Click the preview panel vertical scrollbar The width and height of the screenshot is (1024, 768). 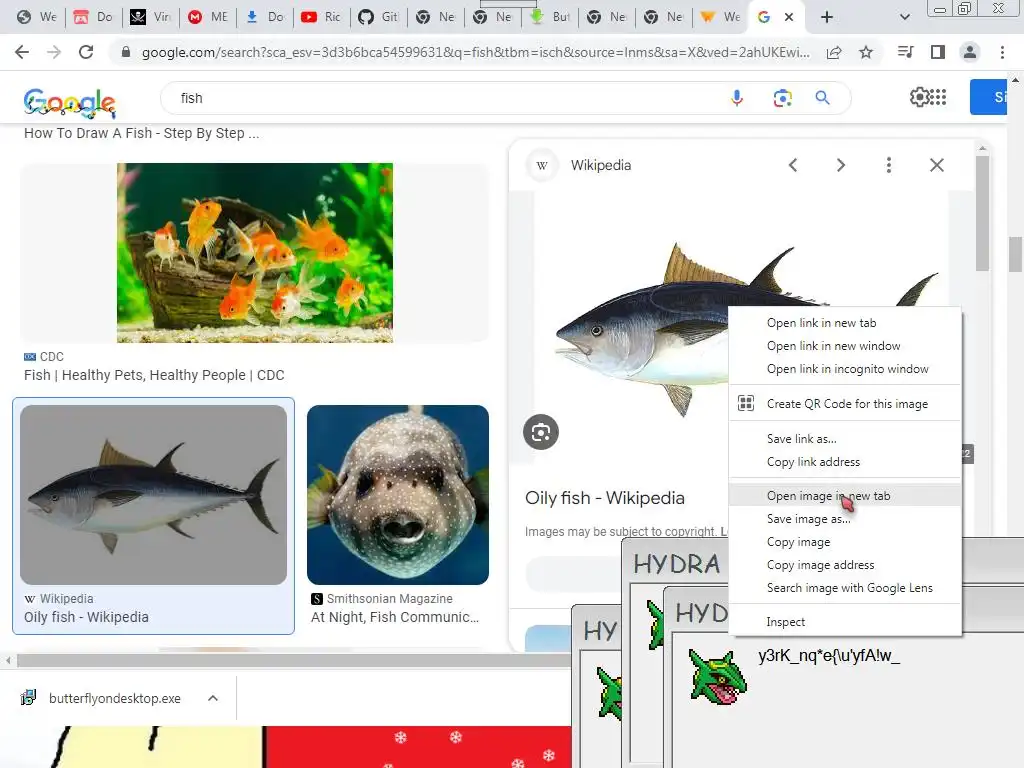(x=982, y=212)
